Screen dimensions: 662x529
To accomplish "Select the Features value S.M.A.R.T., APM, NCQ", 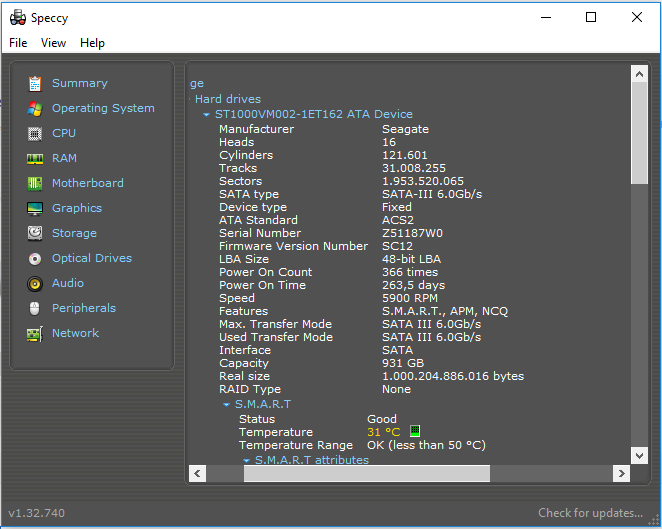I will (x=445, y=311).
